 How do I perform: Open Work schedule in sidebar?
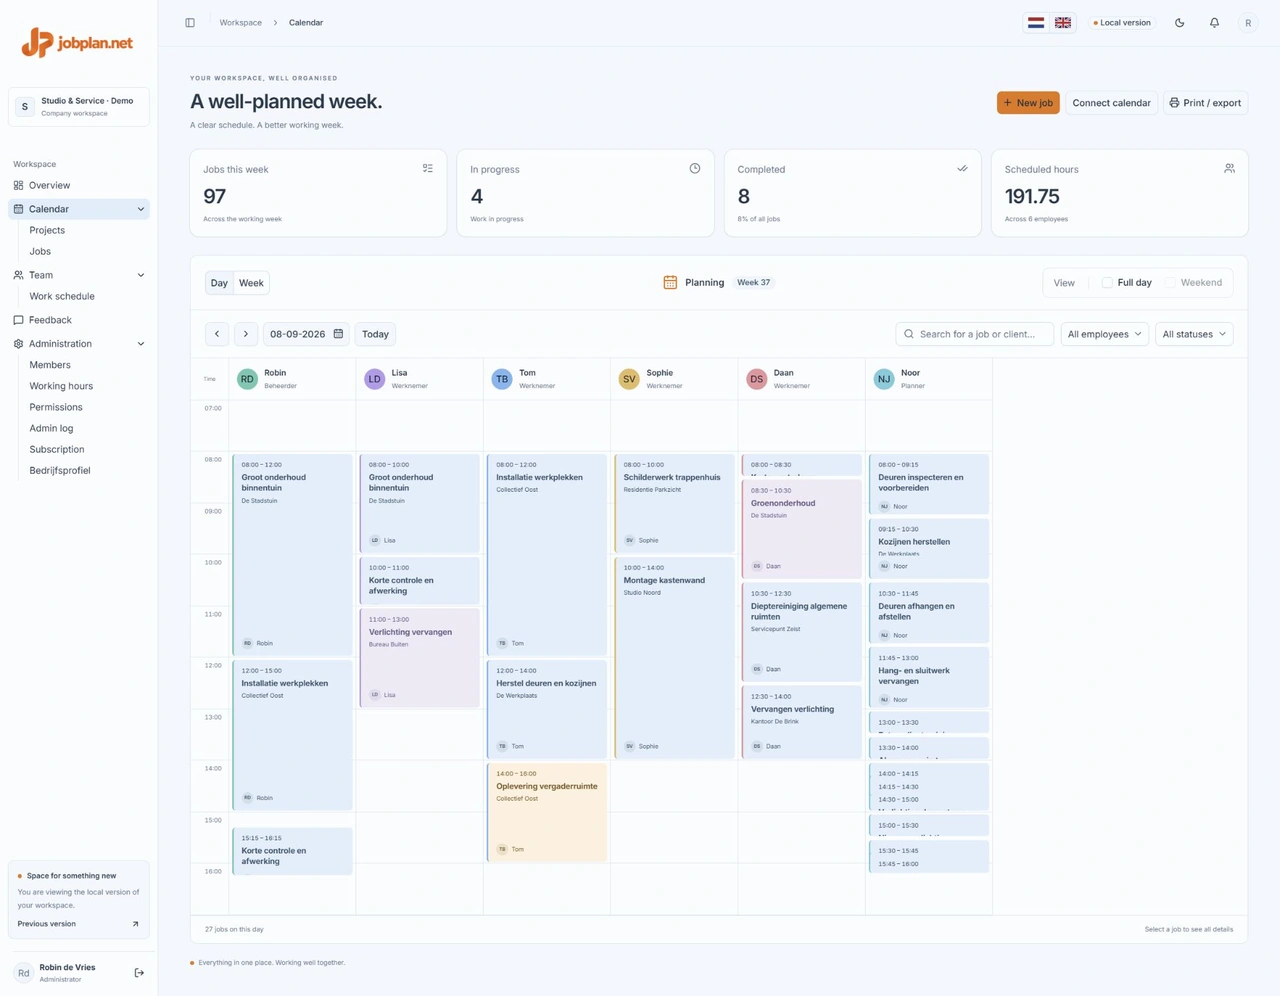pyautogui.click(x=62, y=296)
